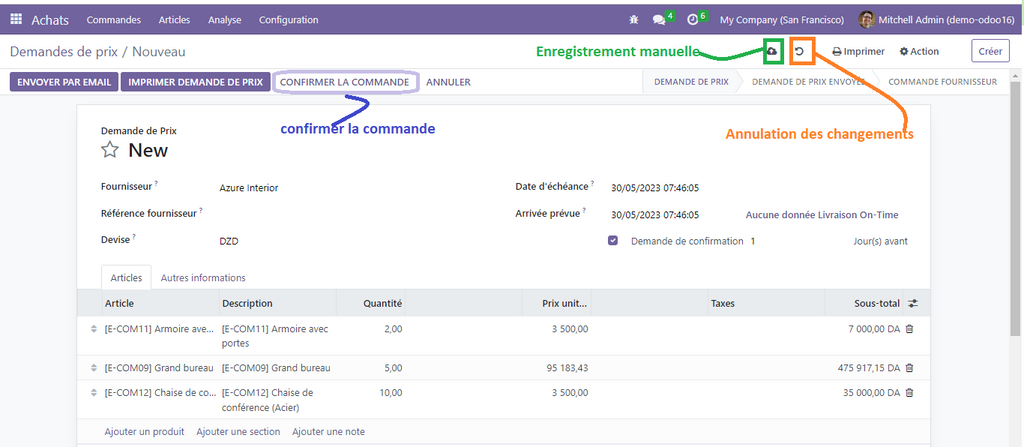The width and height of the screenshot is (1024, 447).
Task: Click the Référence fournisseur input field
Action: 356,214
